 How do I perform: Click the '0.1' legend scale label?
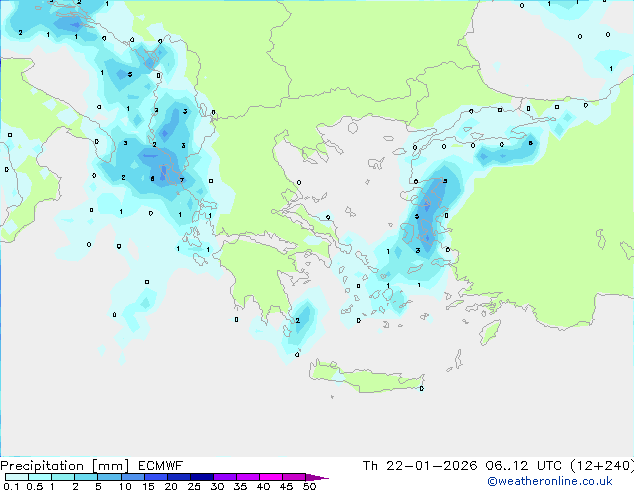point(11,486)
